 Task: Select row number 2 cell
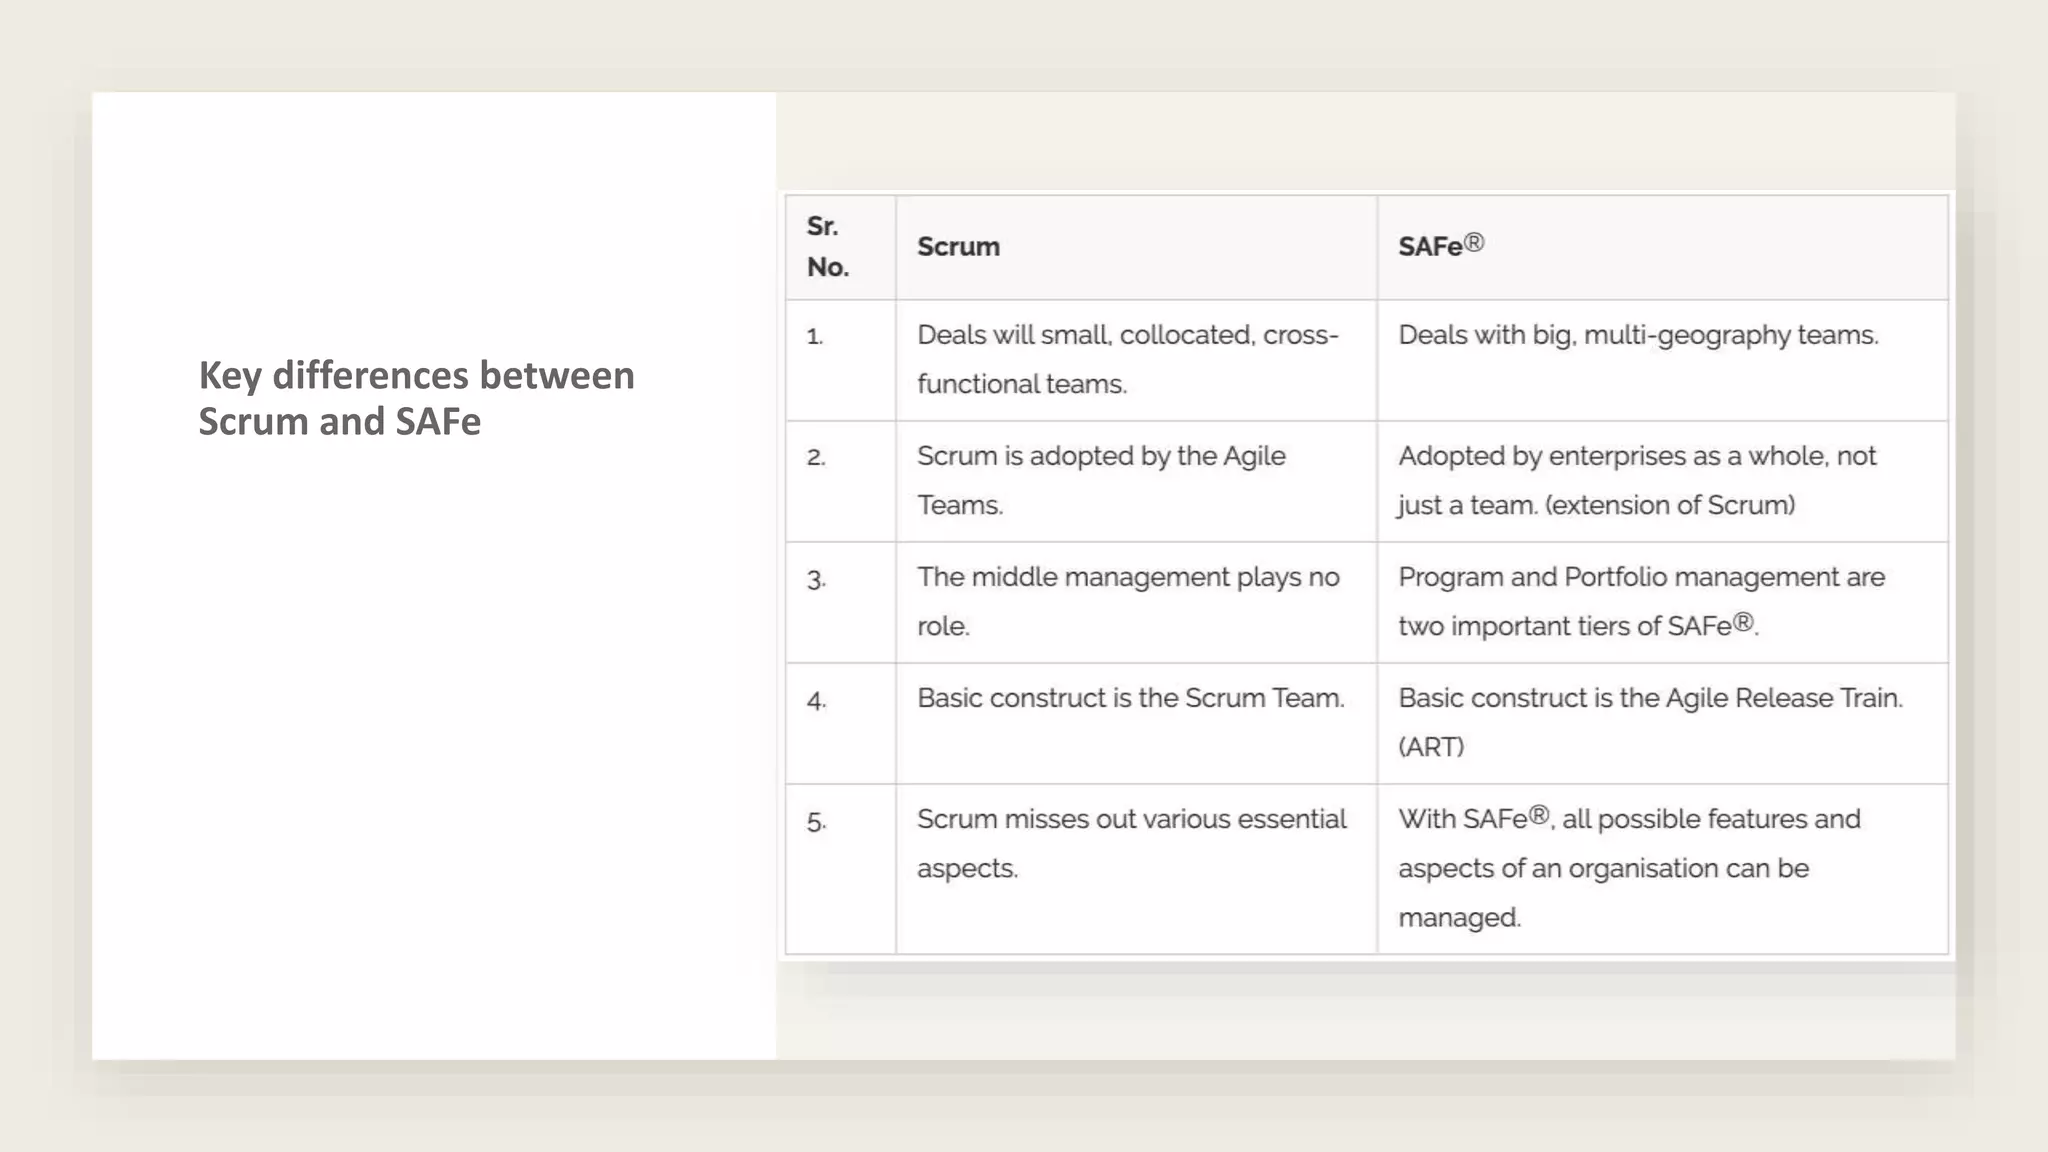tap(816, 458)
